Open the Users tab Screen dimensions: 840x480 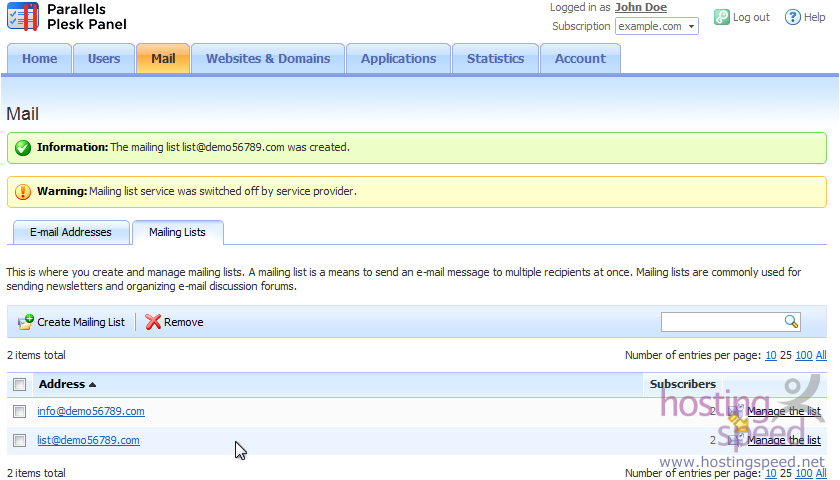click(x=104, y=58)
